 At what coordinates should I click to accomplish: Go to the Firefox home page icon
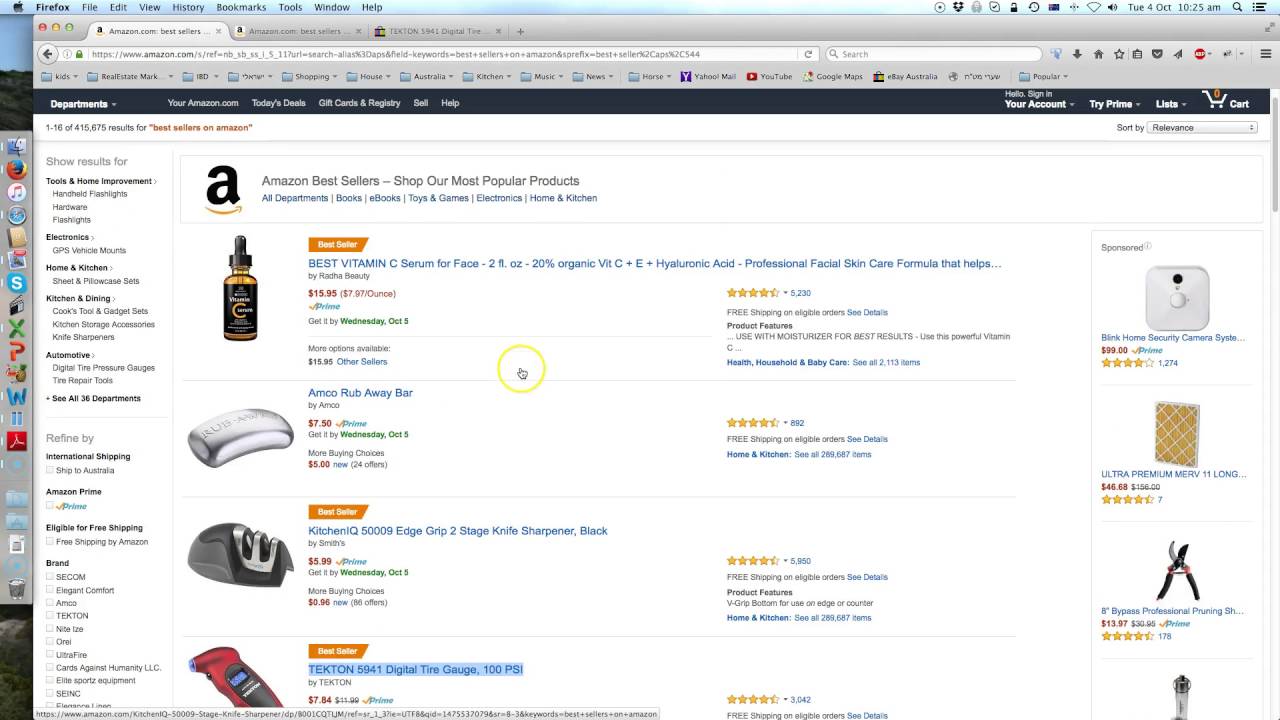click(1098, 54)
